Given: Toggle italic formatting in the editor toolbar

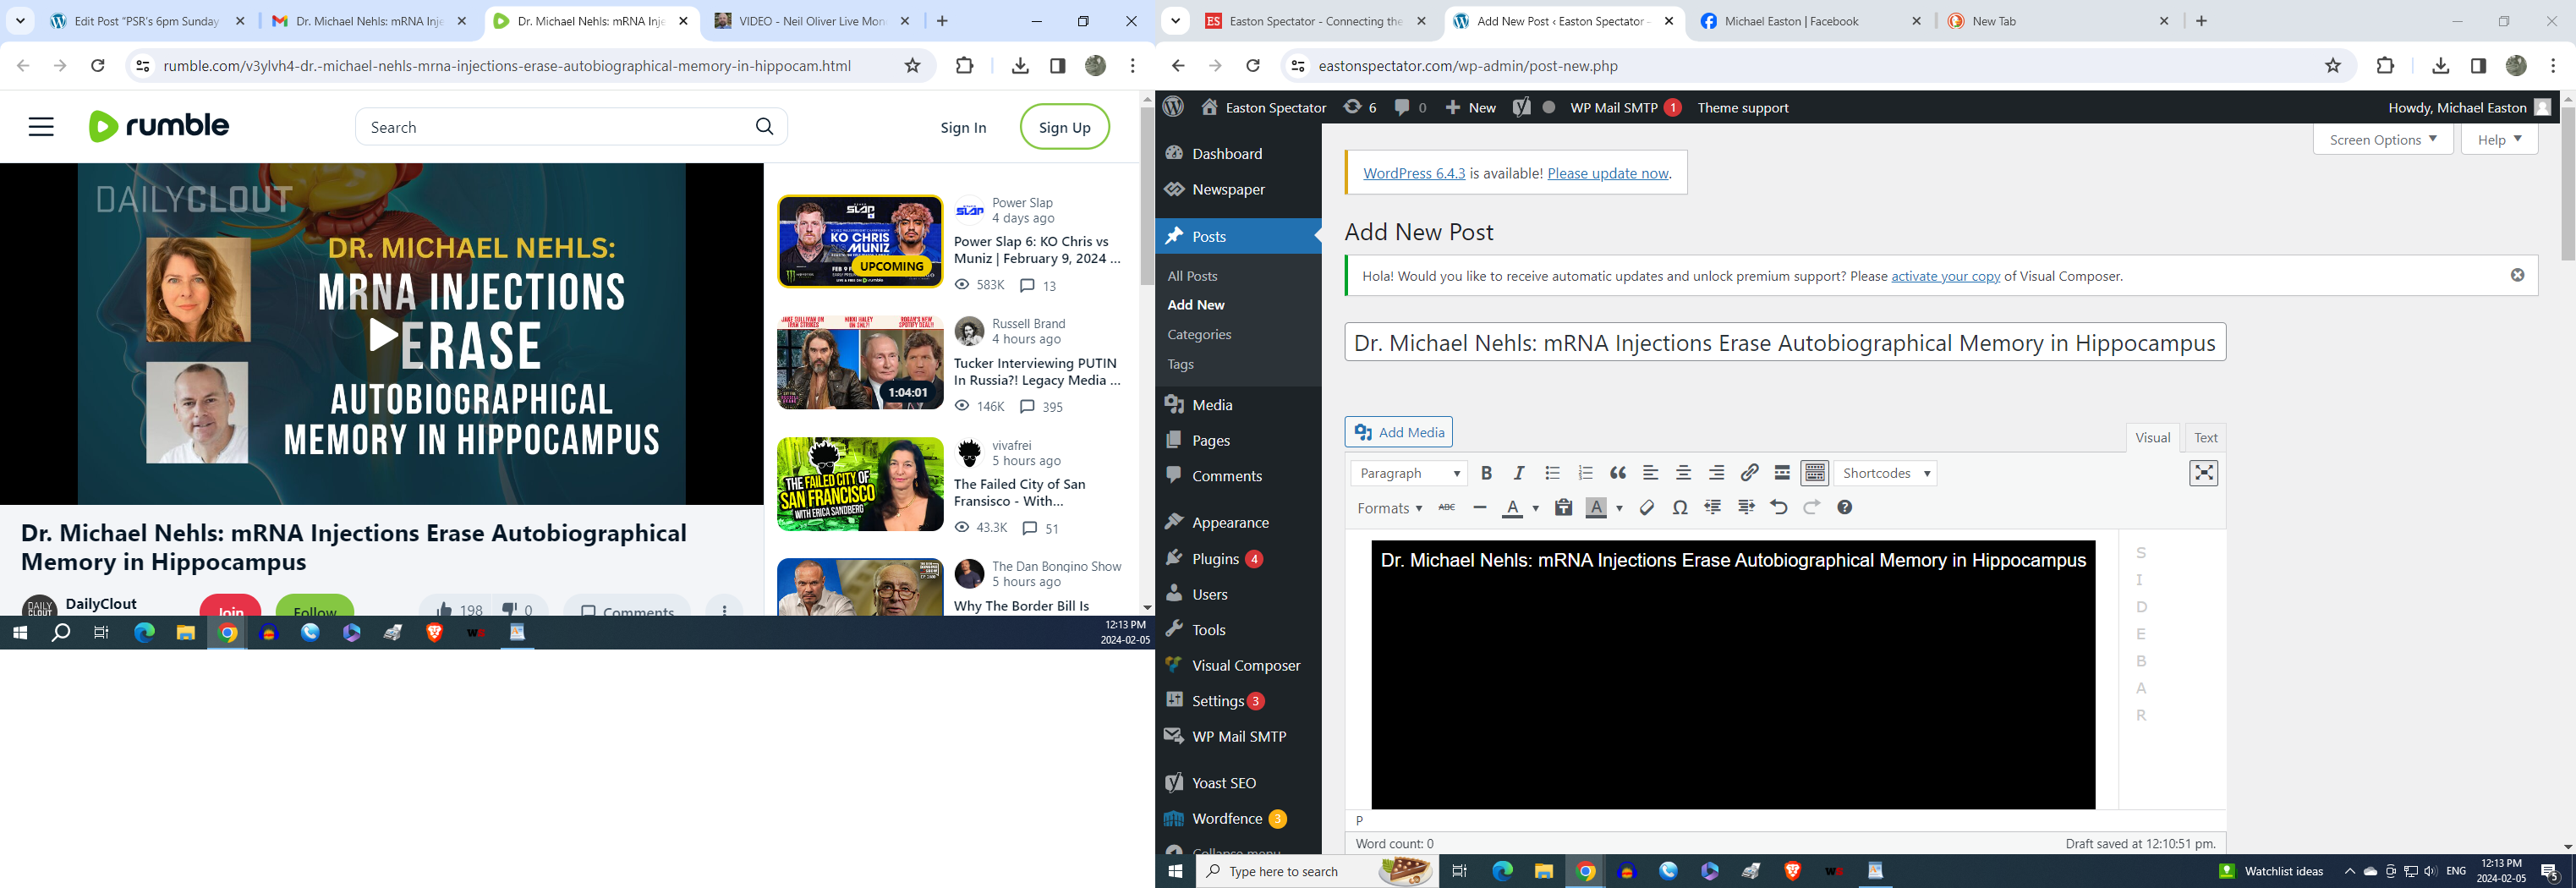Looking at the screenshot, I should click(1519, 473).
